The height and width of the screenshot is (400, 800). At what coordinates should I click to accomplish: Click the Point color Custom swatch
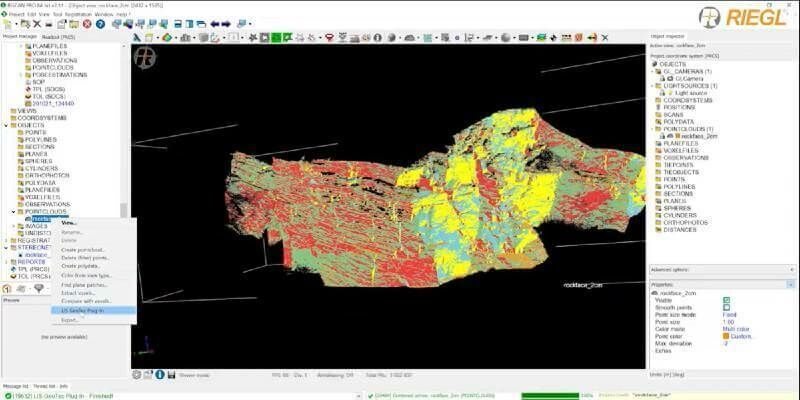pyautogui.click(x=726, y=336)
